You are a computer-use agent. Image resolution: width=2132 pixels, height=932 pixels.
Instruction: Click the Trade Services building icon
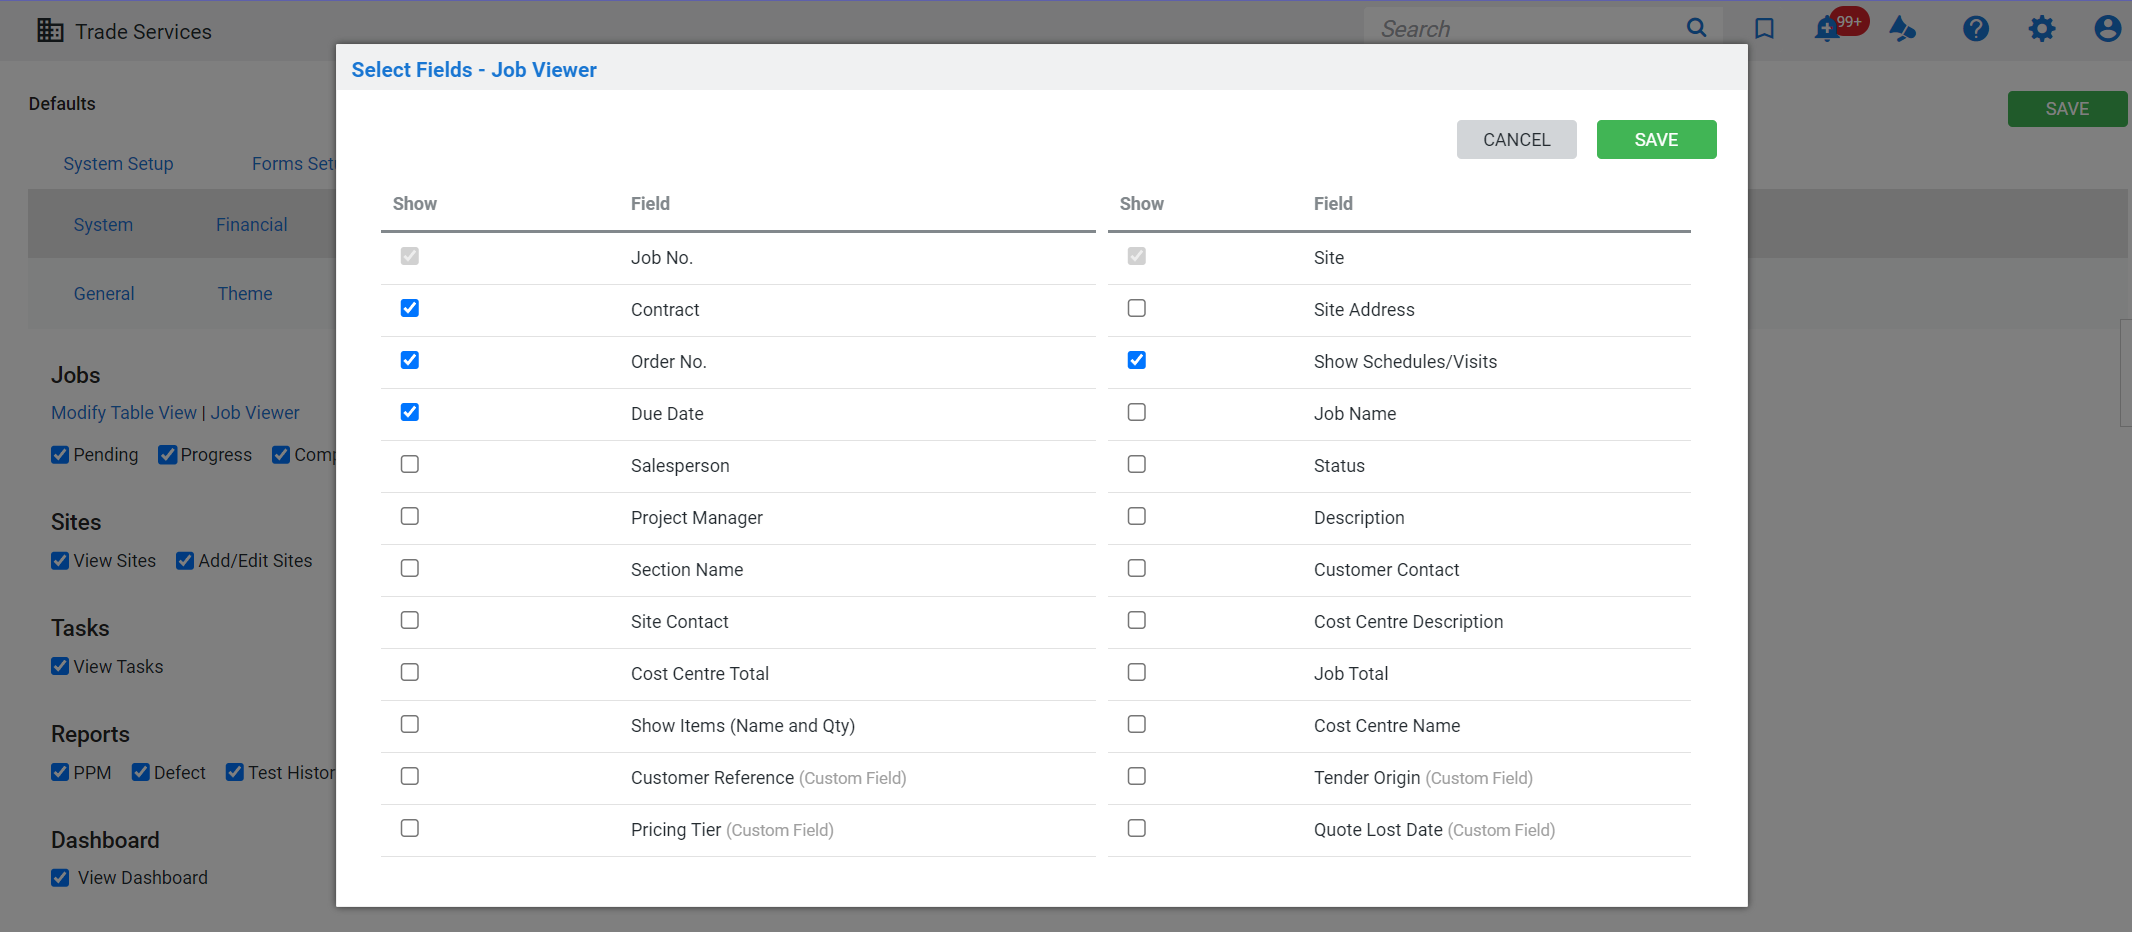[50, 31]
